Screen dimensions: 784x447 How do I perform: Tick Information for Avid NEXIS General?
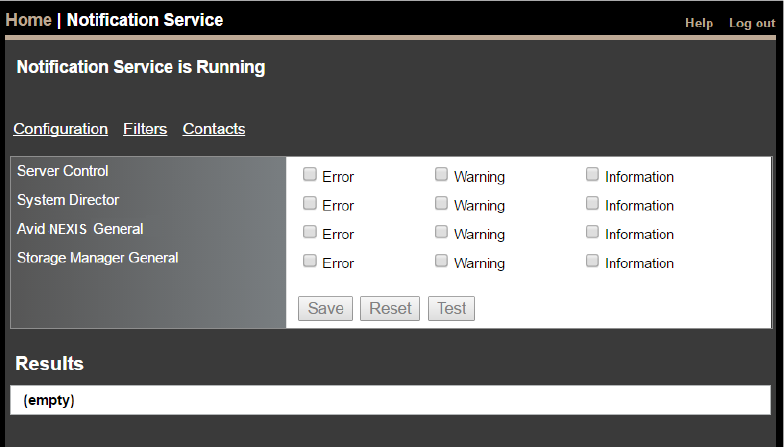pos(593,233)
